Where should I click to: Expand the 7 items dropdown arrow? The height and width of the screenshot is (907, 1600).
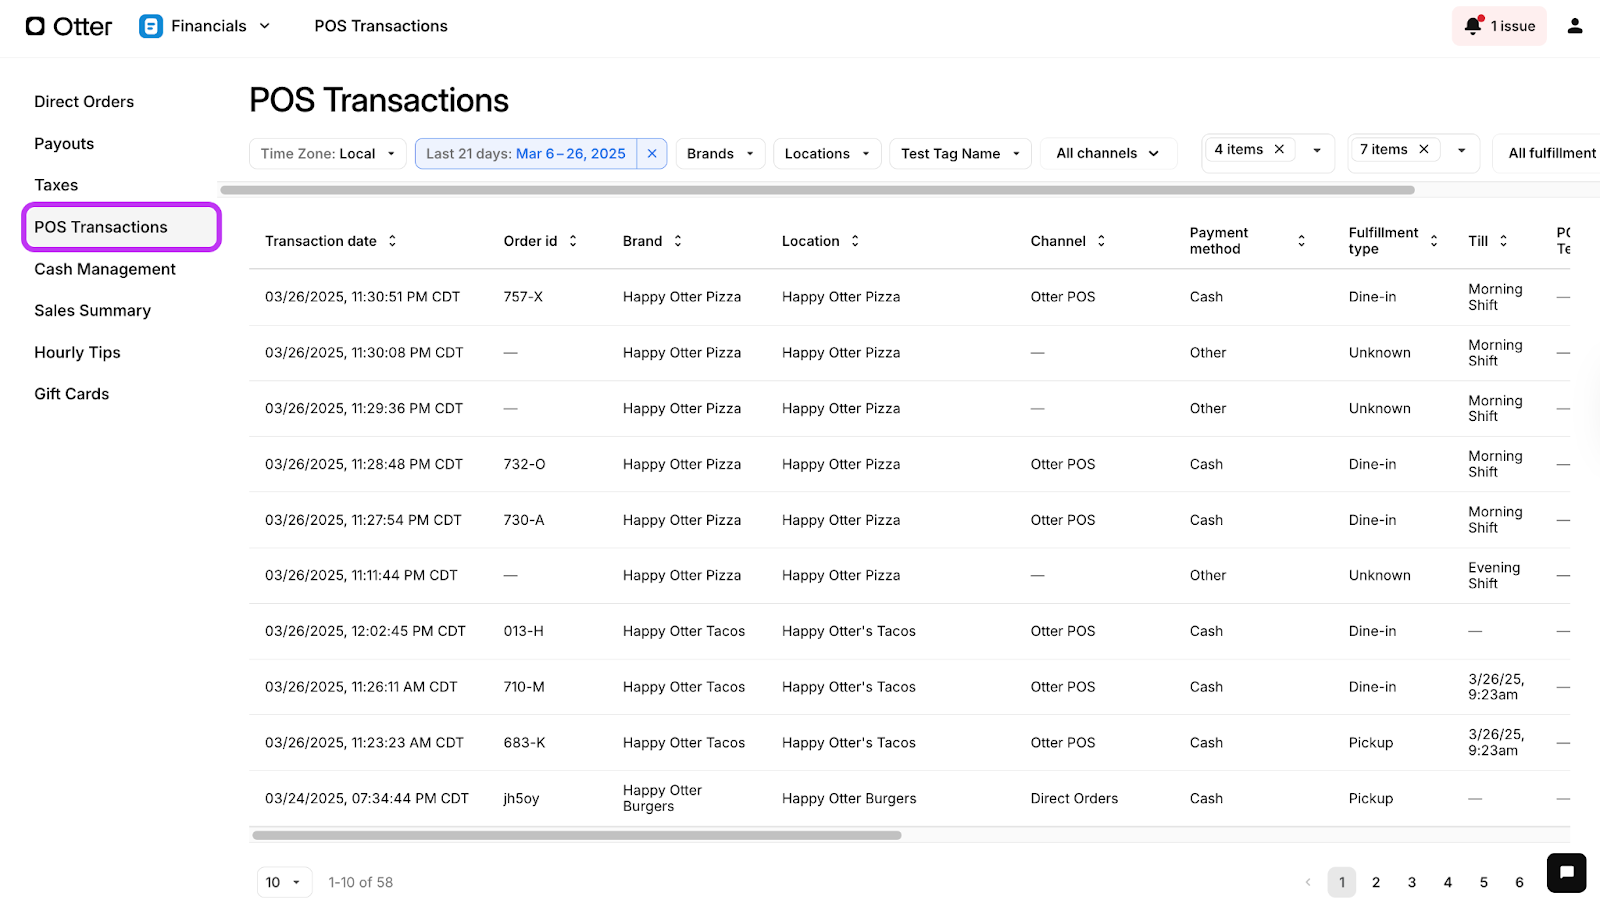[x=1462, y=150]
